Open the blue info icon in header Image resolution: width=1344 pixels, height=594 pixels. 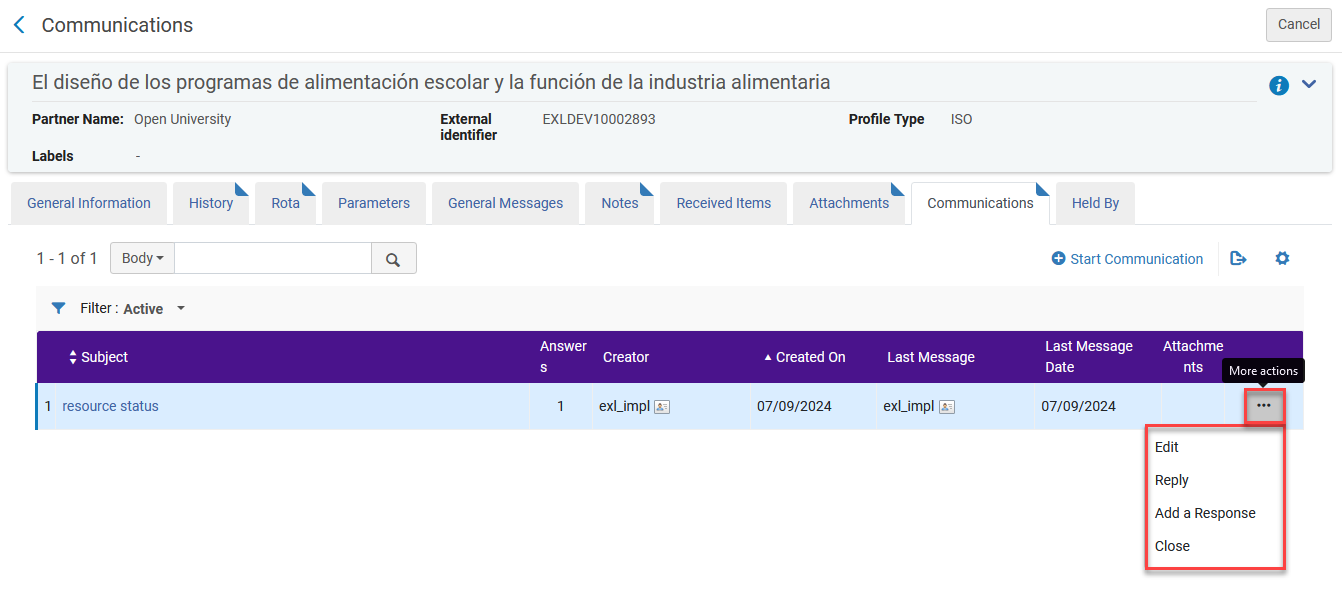[1278, 86]
